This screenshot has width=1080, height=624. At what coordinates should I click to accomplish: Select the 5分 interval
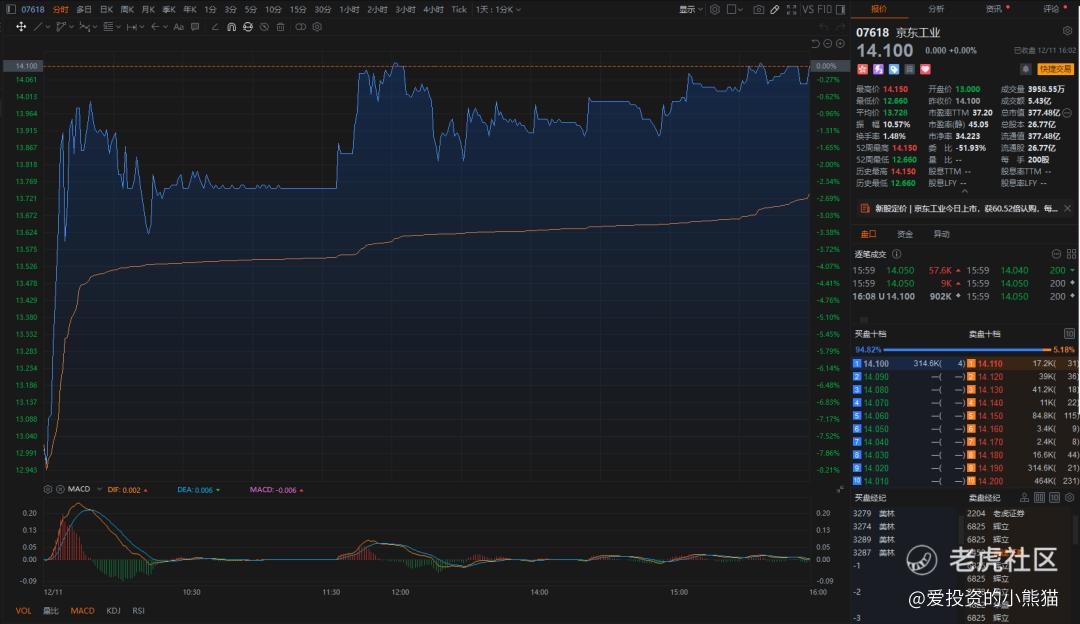tap(250, 10)
